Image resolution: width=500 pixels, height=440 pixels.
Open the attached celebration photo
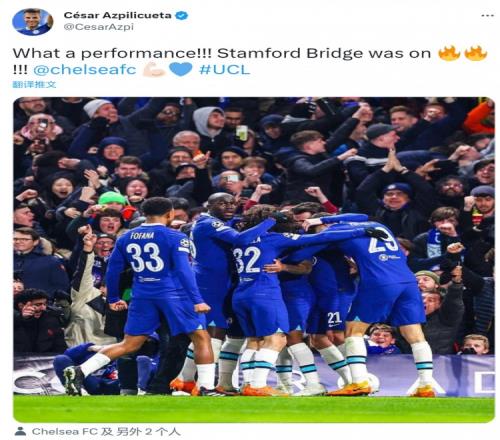pyautogui.click(x=254, y=260)
